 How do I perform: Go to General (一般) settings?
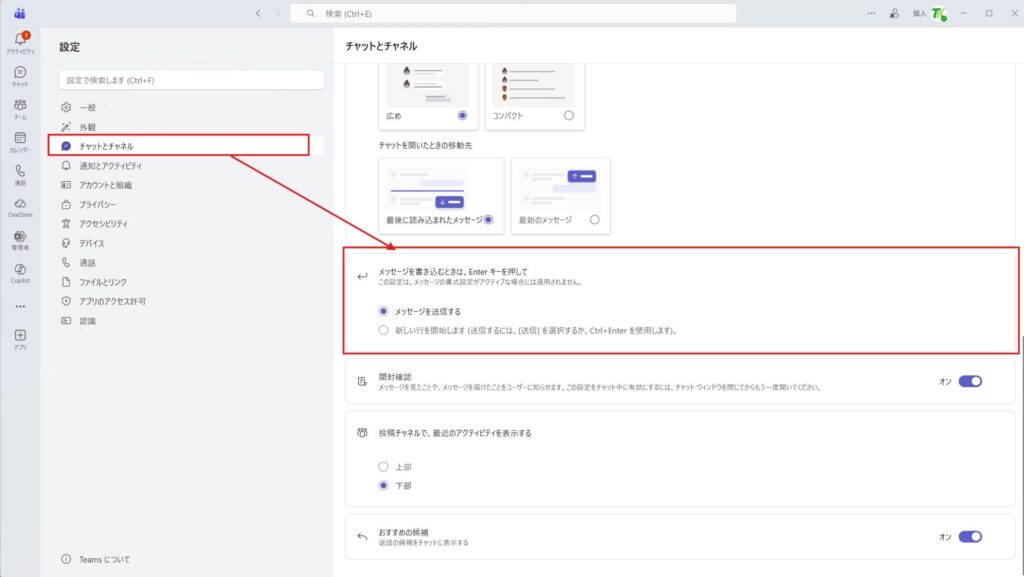click(88, 107)
